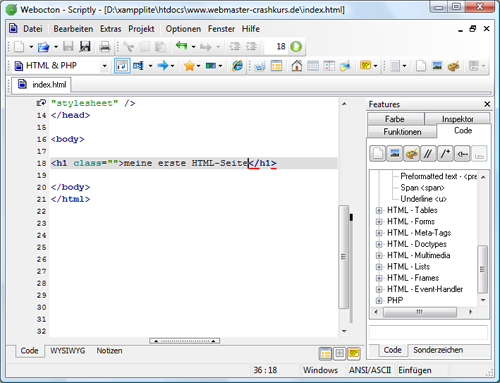Open the Farbe tab in Features
Screen dimensions: 500x383
pyautogui.click(x=395, y=119)
